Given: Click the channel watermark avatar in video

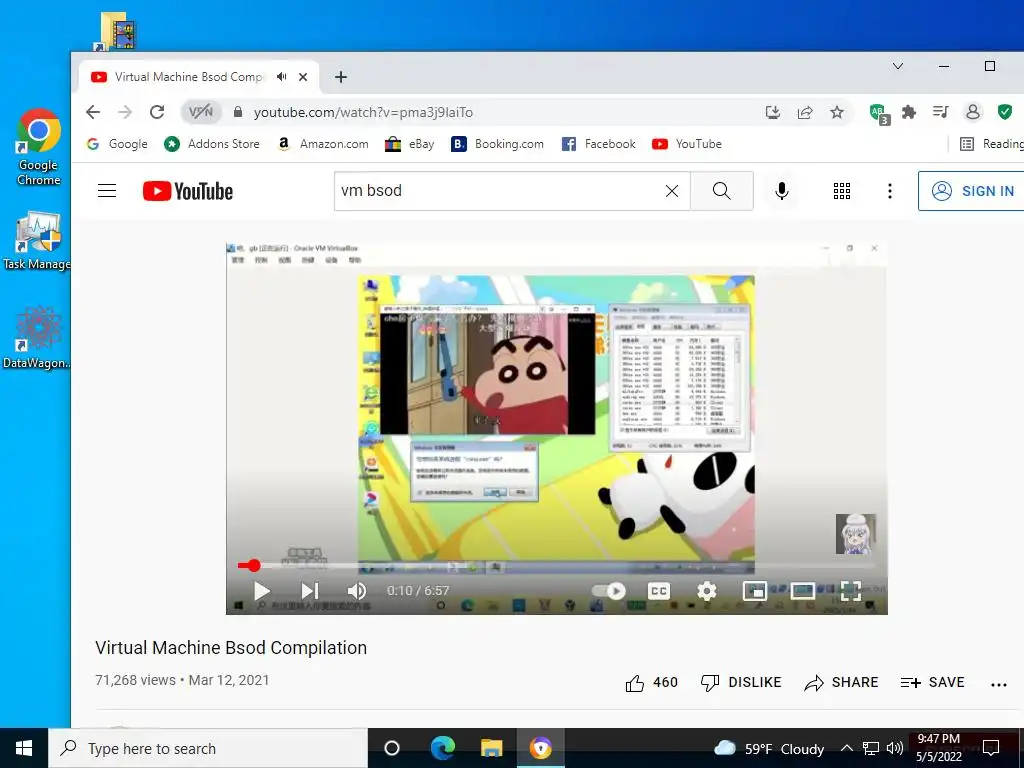Looking at the screenshot, I should tap(856, 534).
